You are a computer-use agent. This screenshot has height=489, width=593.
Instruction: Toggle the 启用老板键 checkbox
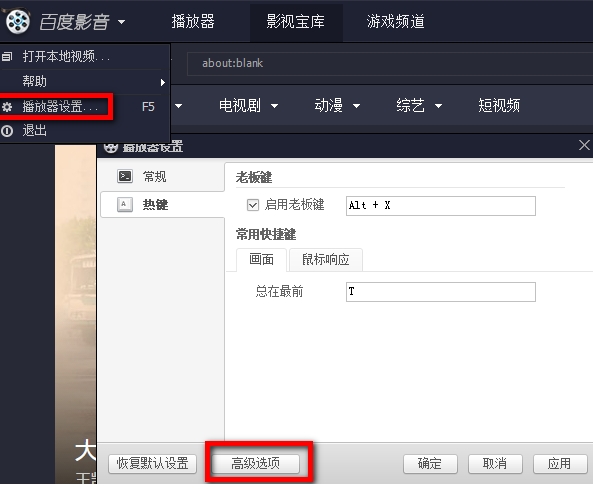pos(253,205)
